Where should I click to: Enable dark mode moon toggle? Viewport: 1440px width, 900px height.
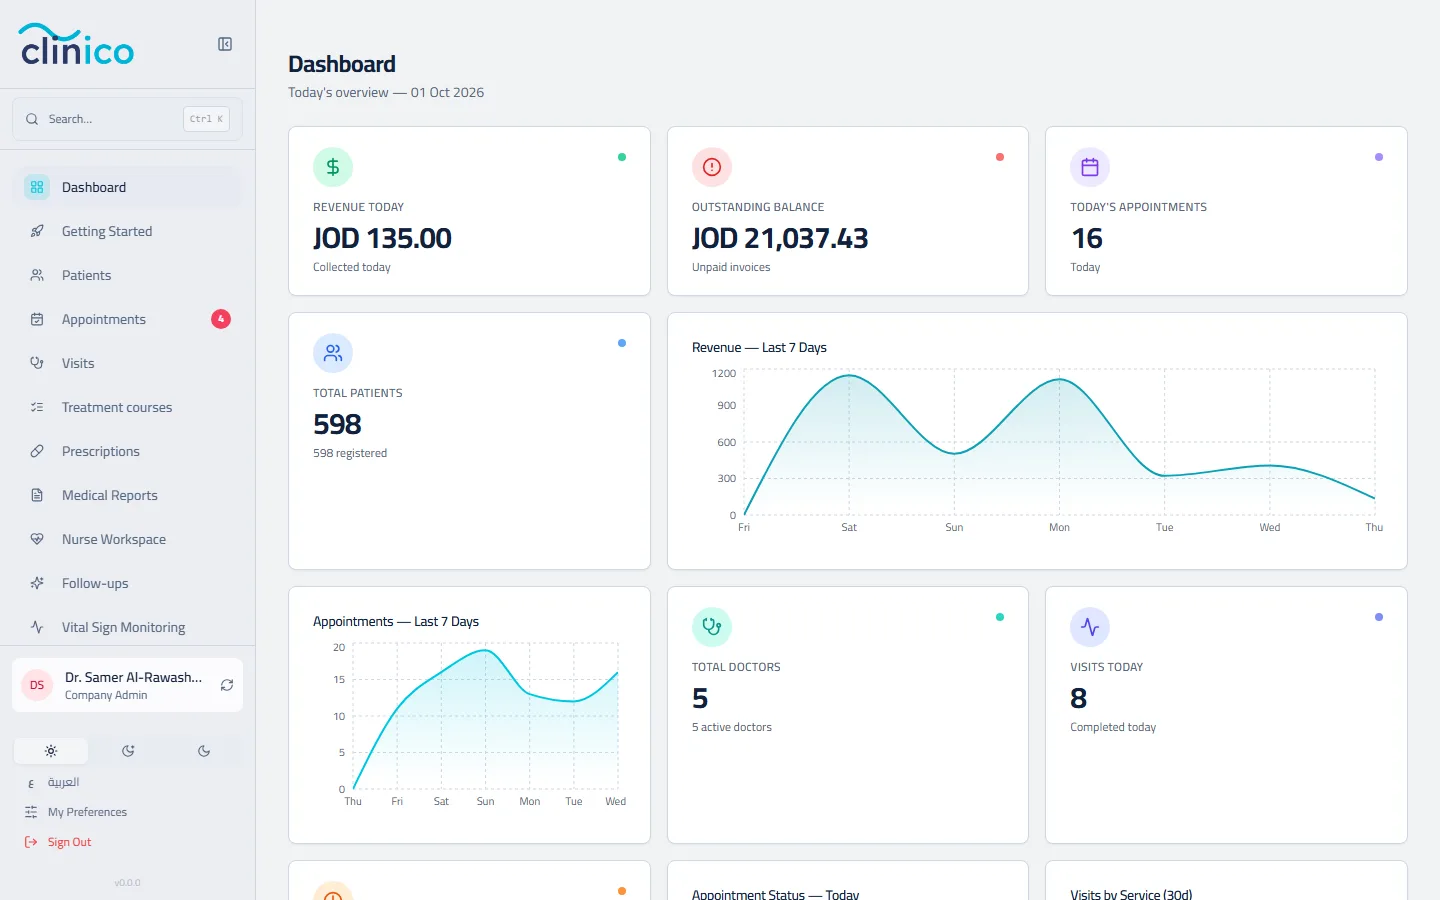204,751
